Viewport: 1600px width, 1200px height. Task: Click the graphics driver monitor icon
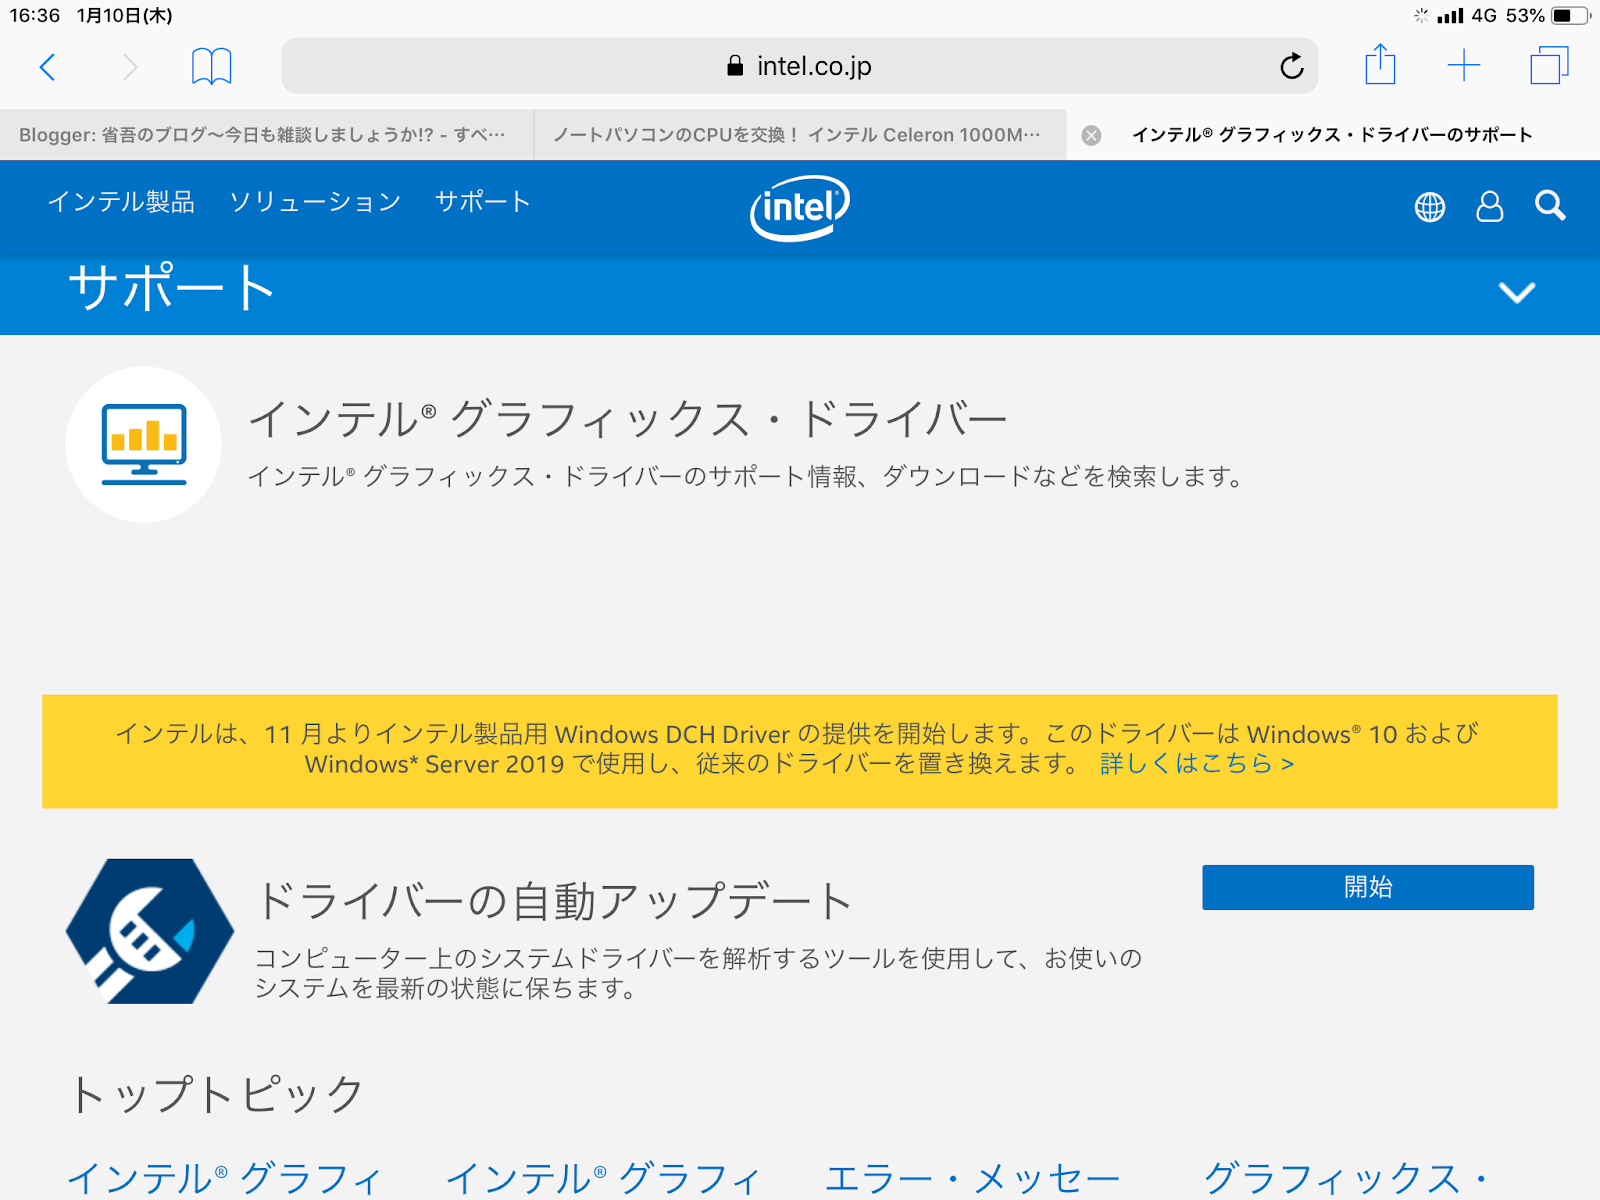(x=144, y=444)
